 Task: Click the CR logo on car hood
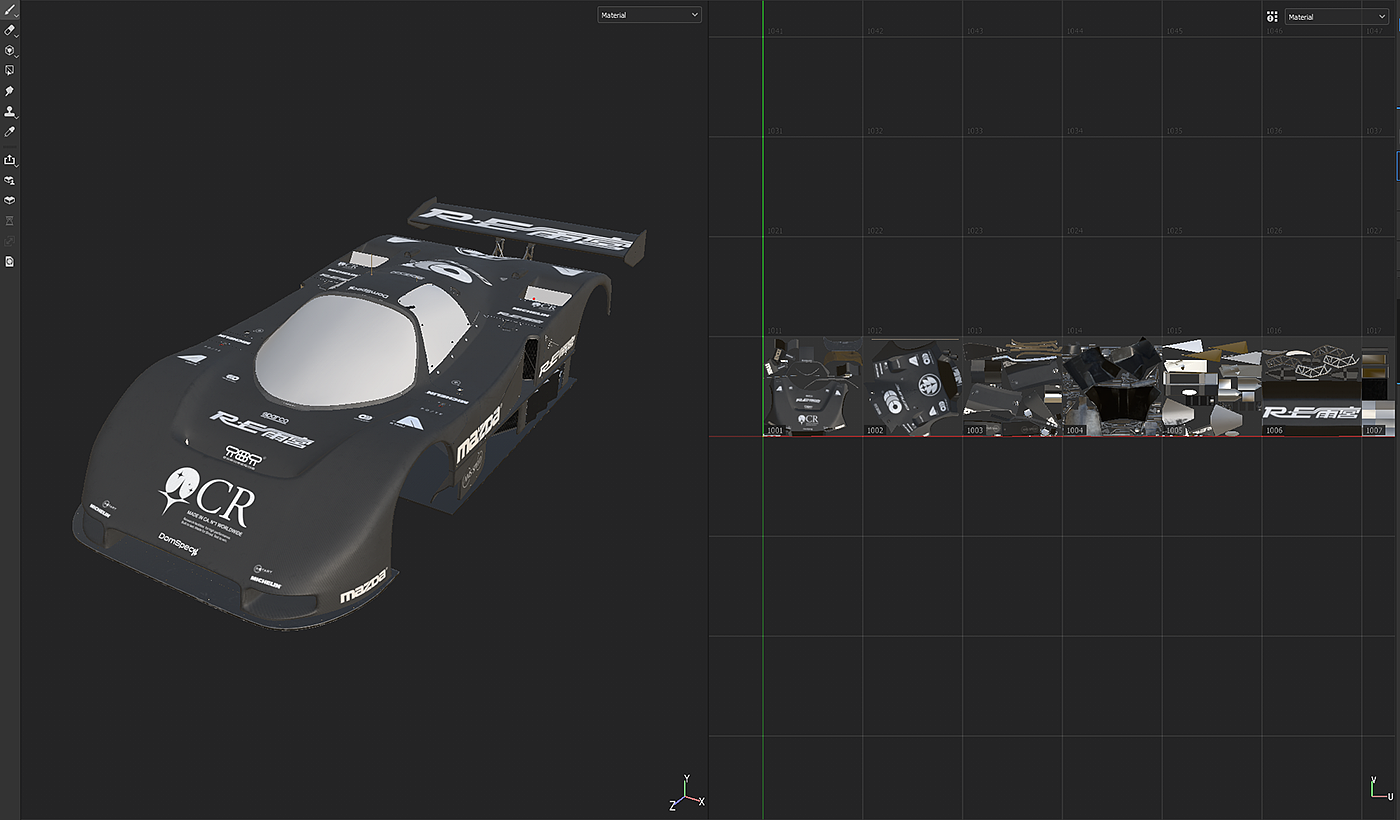tap(210, 495)
